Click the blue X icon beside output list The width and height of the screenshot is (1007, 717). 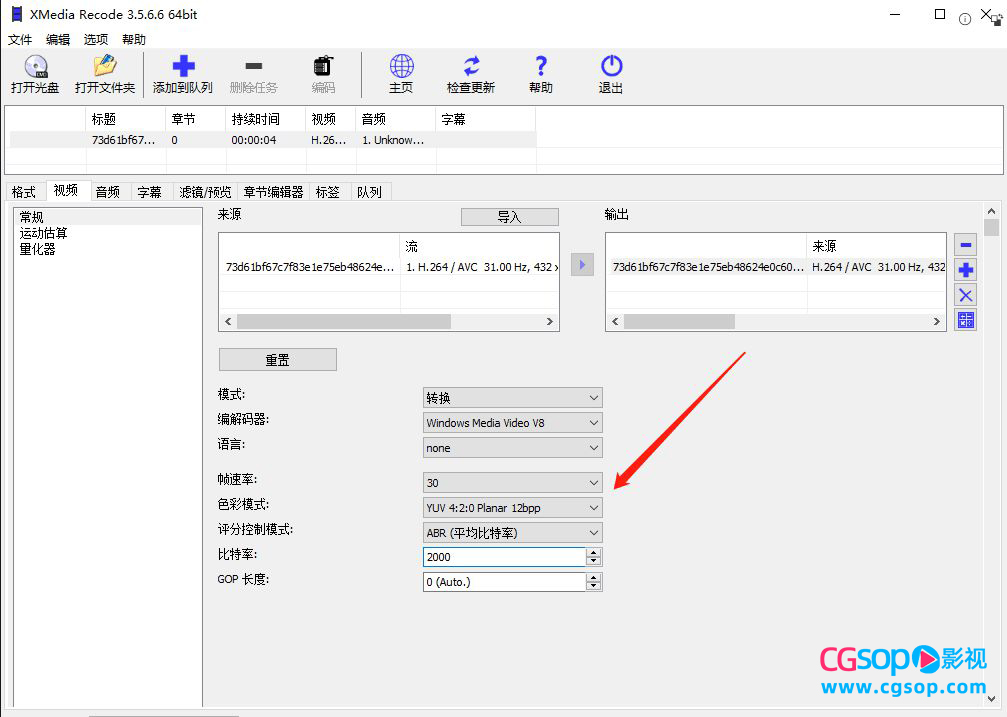point(966,295)
